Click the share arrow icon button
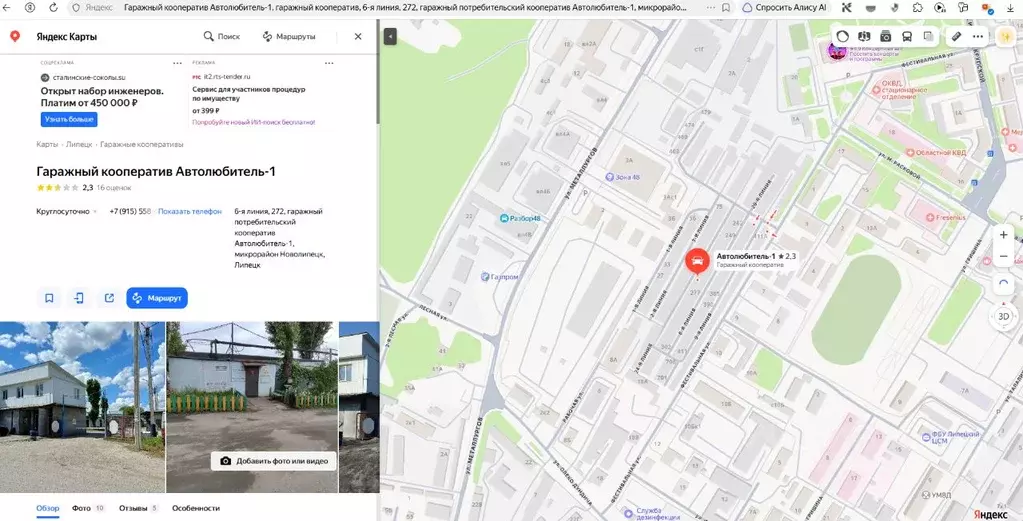Screen dimensions: 1023x521 pyautogui.click(x=109, y=298)
